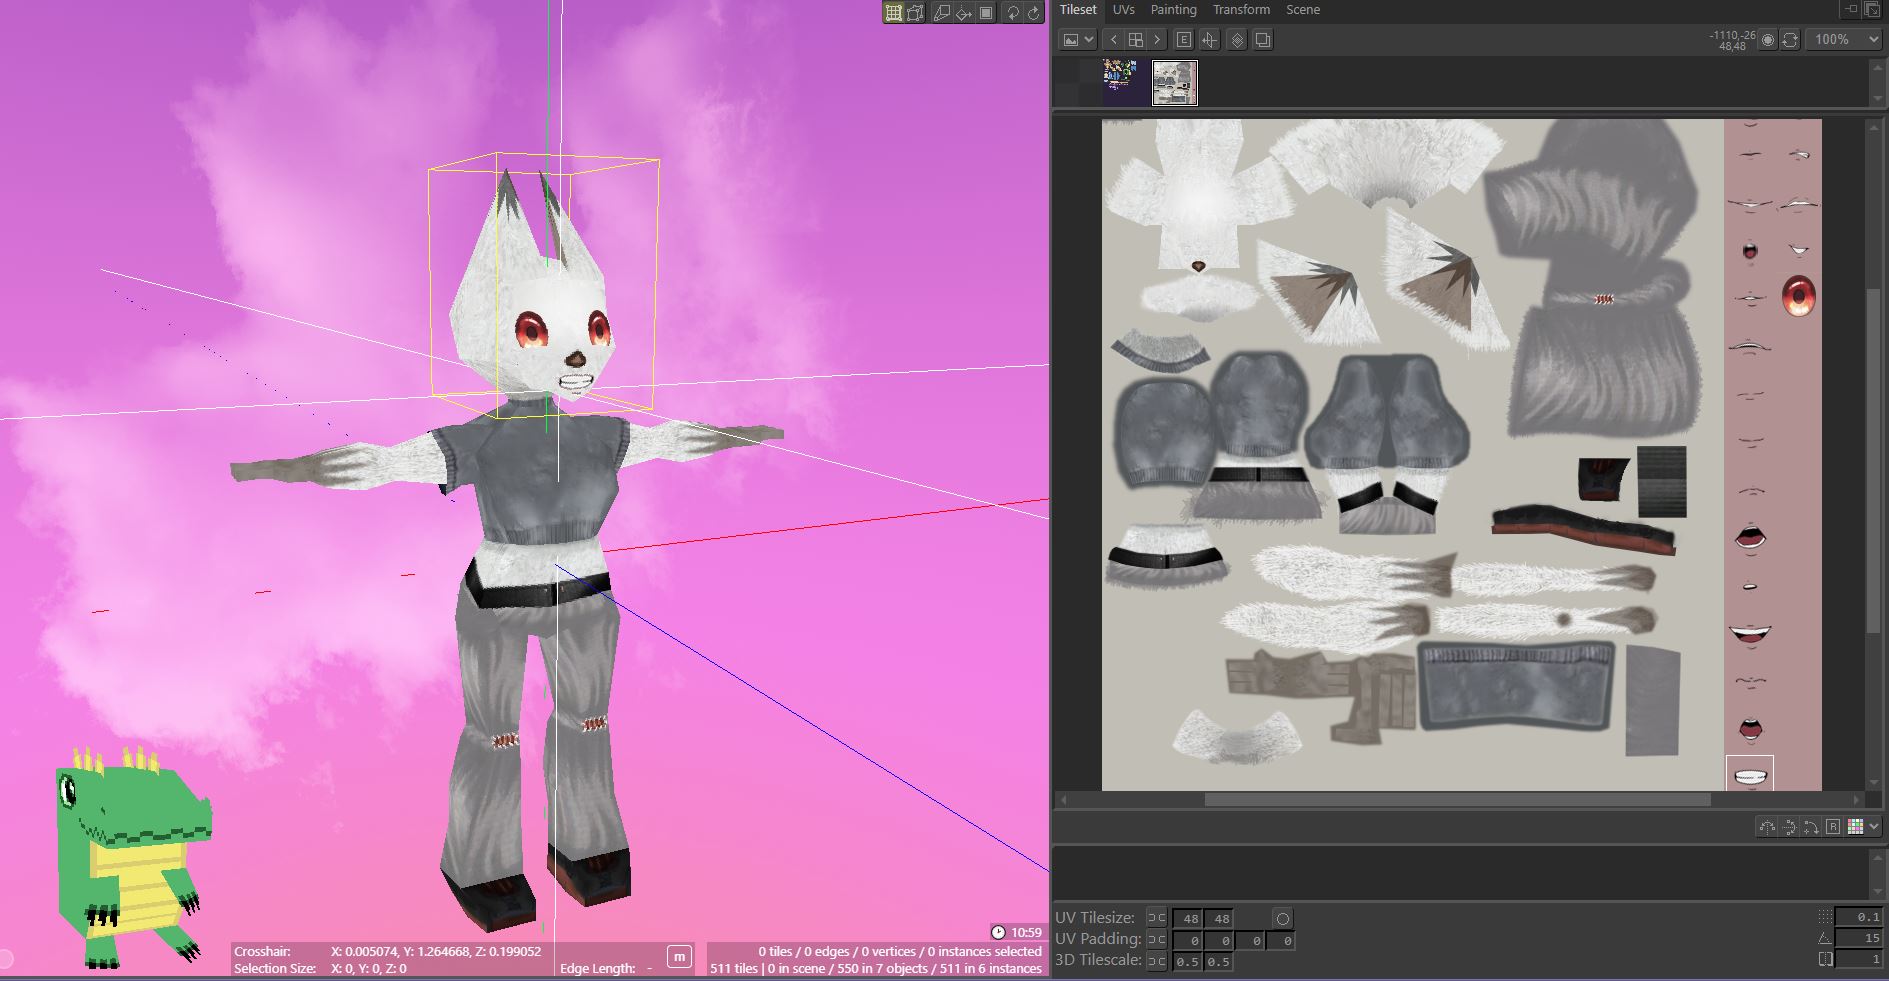Select the grid/tile mode tool
This screenshot has width=1889, height=981.
(x=893, y=14)
